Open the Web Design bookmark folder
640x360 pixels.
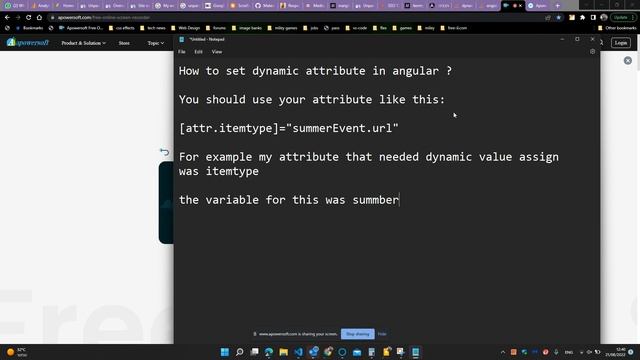(185, 28)
